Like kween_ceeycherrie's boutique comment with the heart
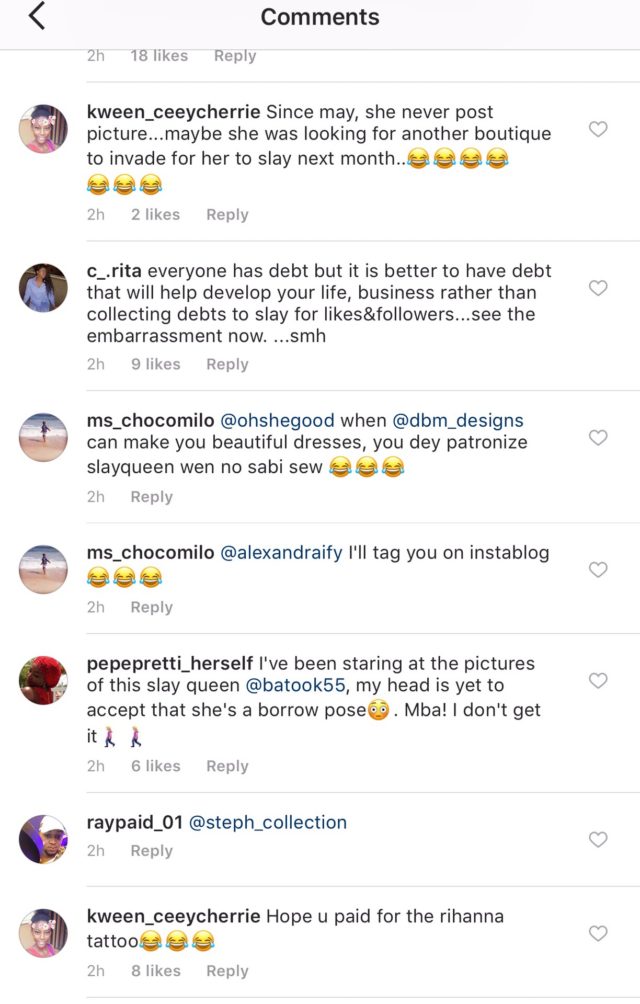Viewport: 640px width, 1004px height. point(598,129)
